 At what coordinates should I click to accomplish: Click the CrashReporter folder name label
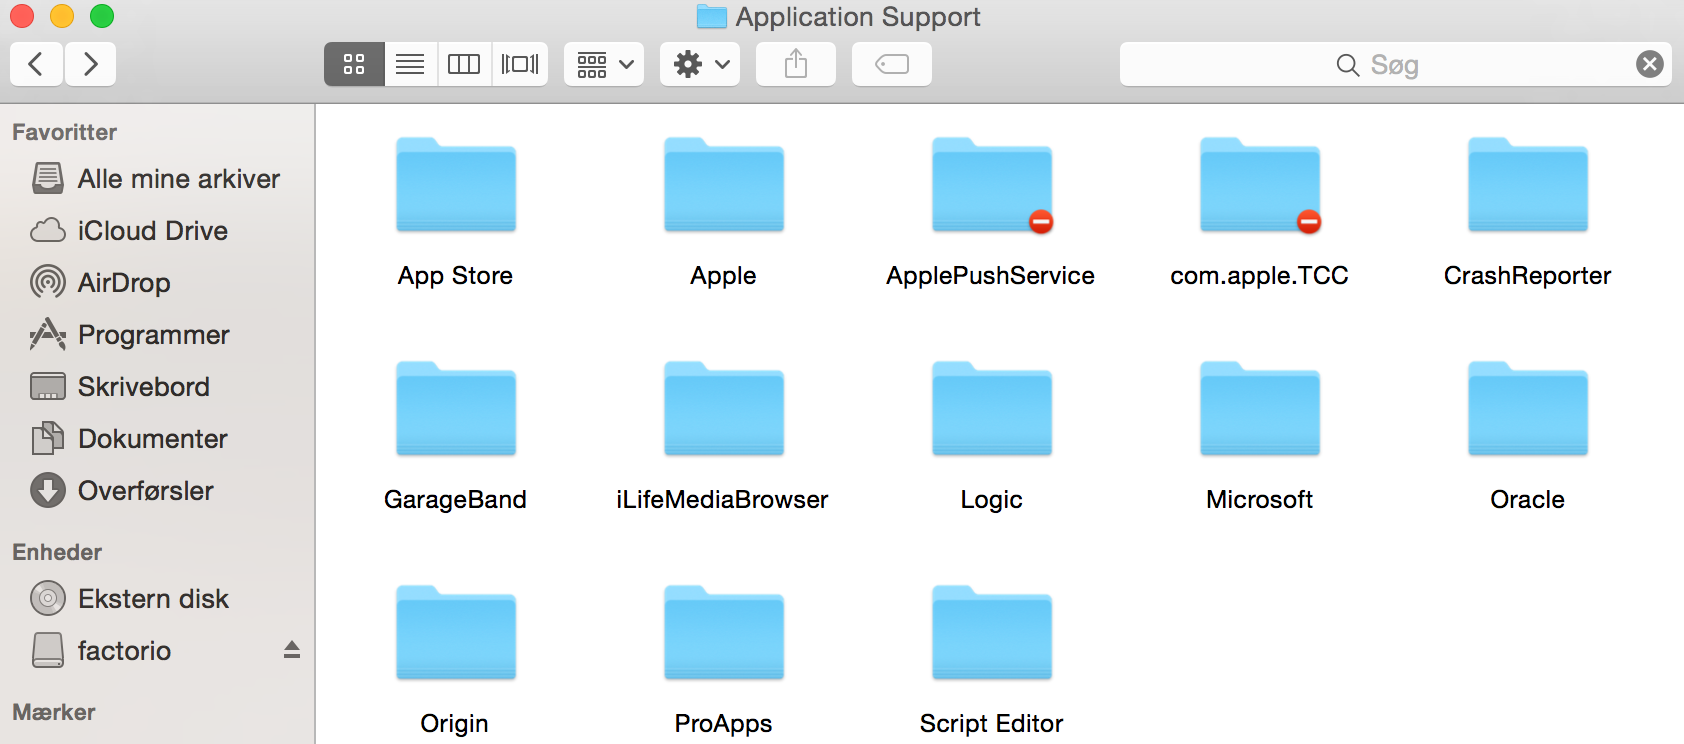[1527, 276]
